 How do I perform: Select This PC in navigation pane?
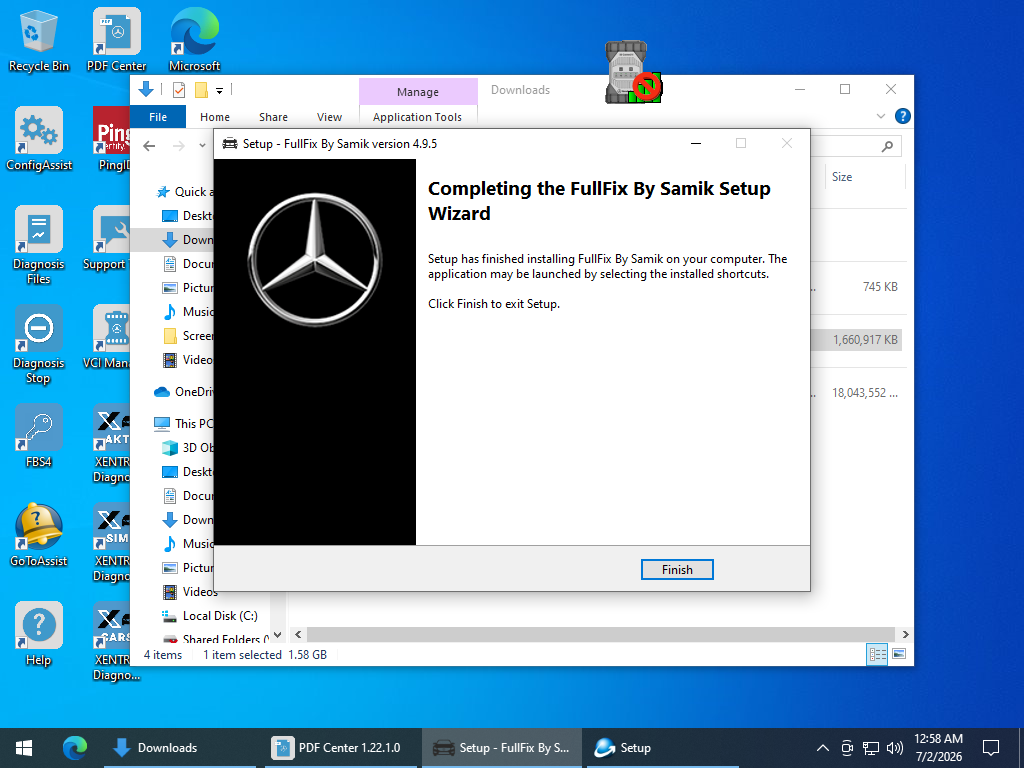click(x=184, y=423)
